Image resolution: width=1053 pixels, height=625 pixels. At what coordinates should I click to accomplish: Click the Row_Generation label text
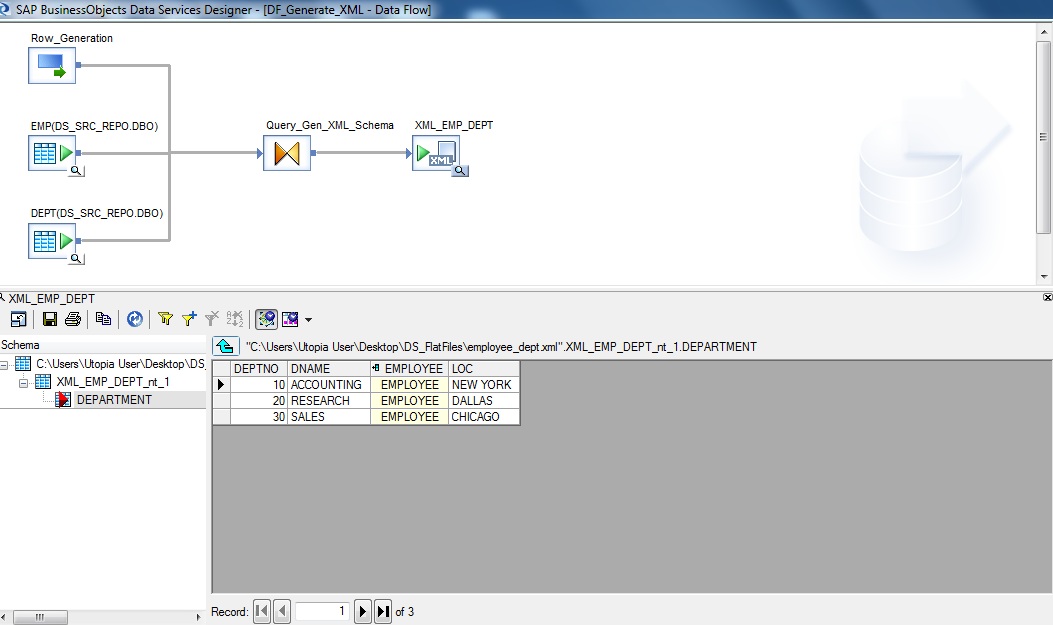pos(72,38)
